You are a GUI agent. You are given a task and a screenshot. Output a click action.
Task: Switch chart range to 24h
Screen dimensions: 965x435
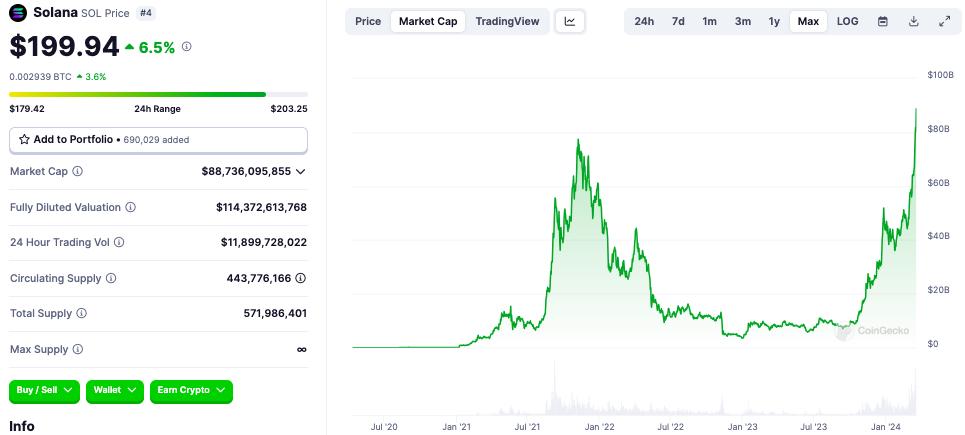point(644,21)
